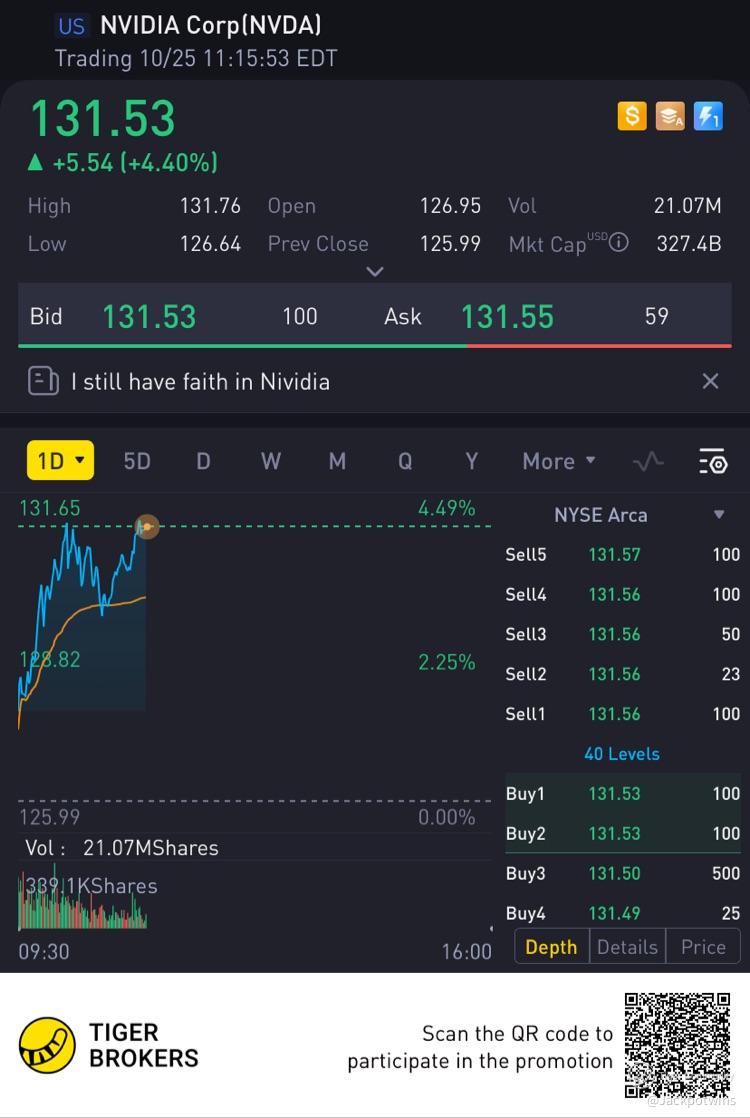Tap the note icon beside the comment
Viewport: 750px width, 1118px height.
tap(43, 381)
